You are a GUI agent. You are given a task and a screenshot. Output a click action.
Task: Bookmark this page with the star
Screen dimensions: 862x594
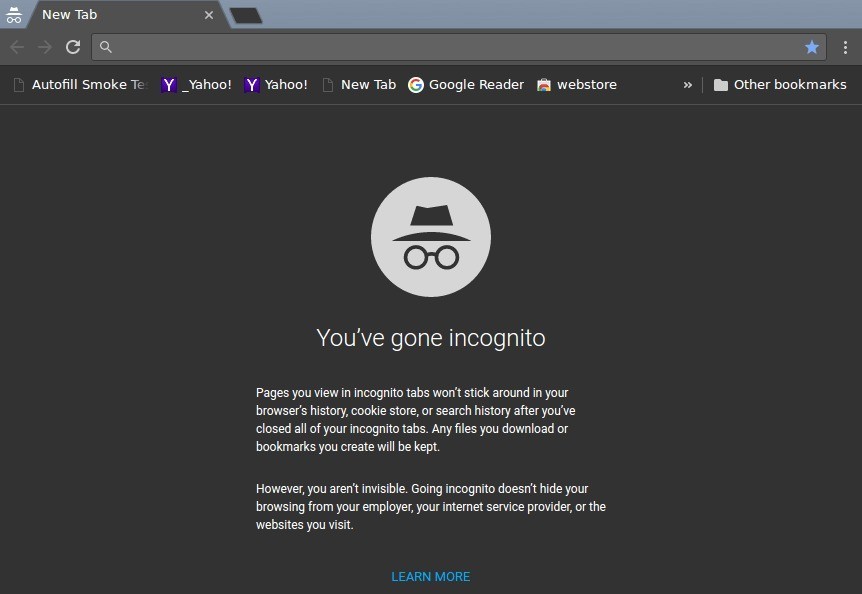coord(812,46)
